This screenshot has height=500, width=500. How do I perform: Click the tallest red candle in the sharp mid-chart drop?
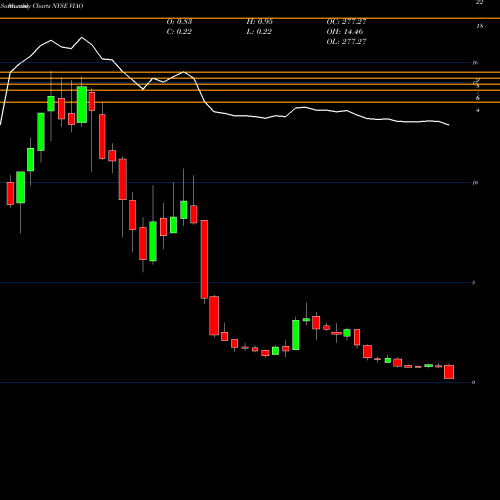point(204,259)
